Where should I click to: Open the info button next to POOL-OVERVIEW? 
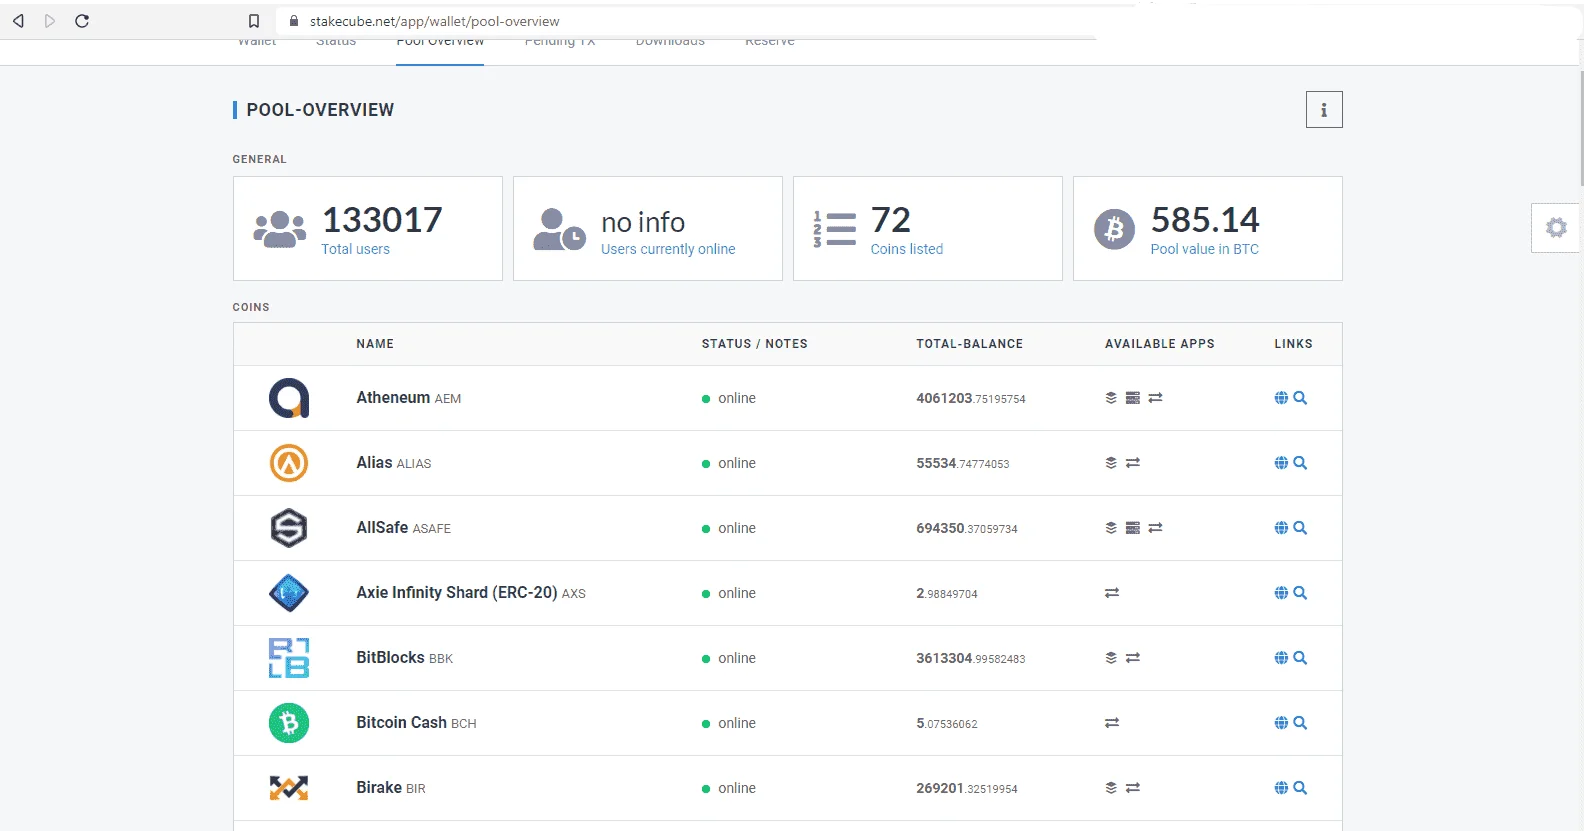coord(1324,110)
